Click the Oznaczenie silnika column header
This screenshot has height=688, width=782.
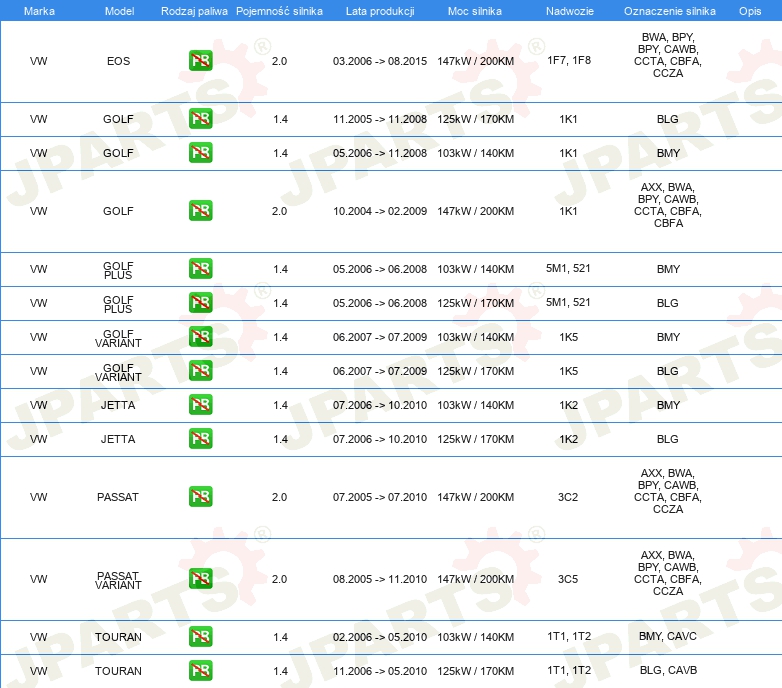(669, 11)
